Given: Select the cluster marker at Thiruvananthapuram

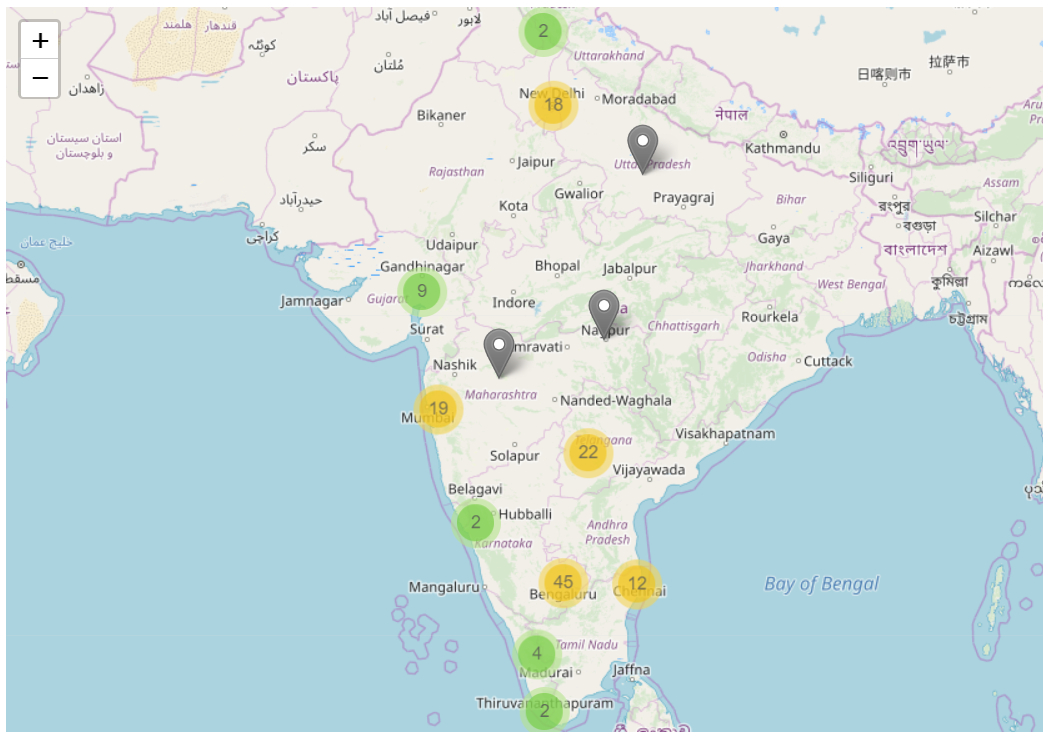Looking at the screenshot, I should [x=543, y=712].
